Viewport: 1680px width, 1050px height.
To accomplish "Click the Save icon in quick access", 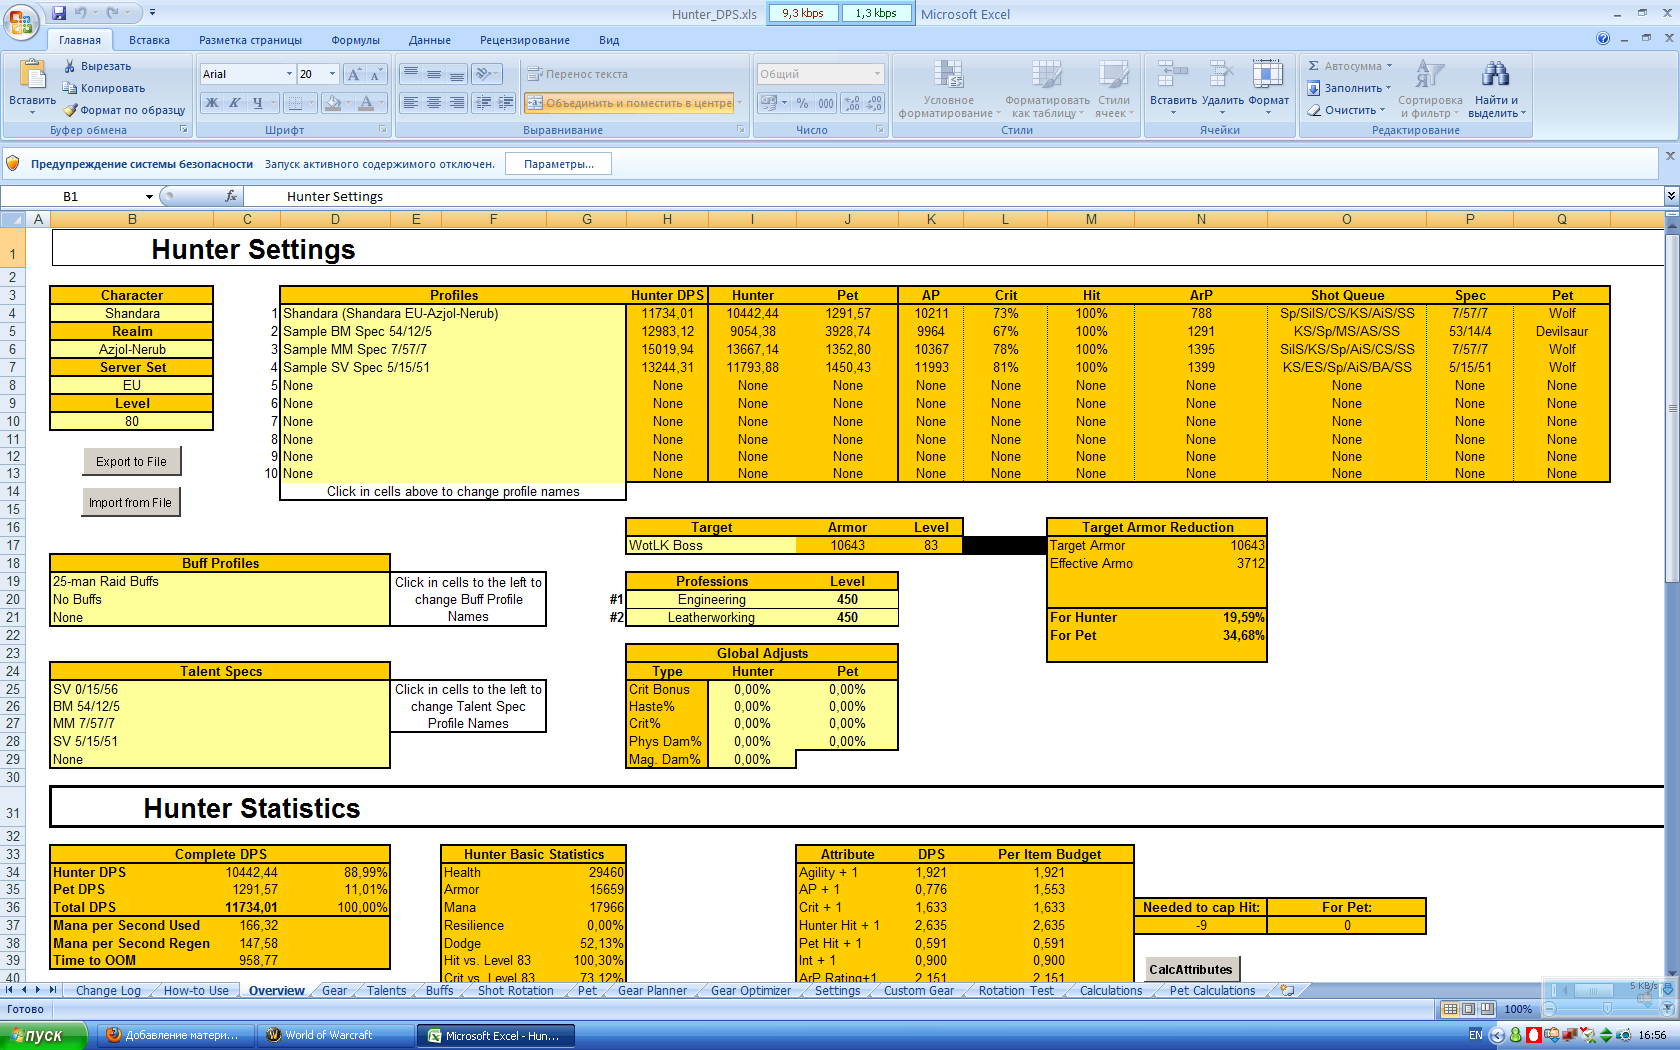I will click(59, 13).
